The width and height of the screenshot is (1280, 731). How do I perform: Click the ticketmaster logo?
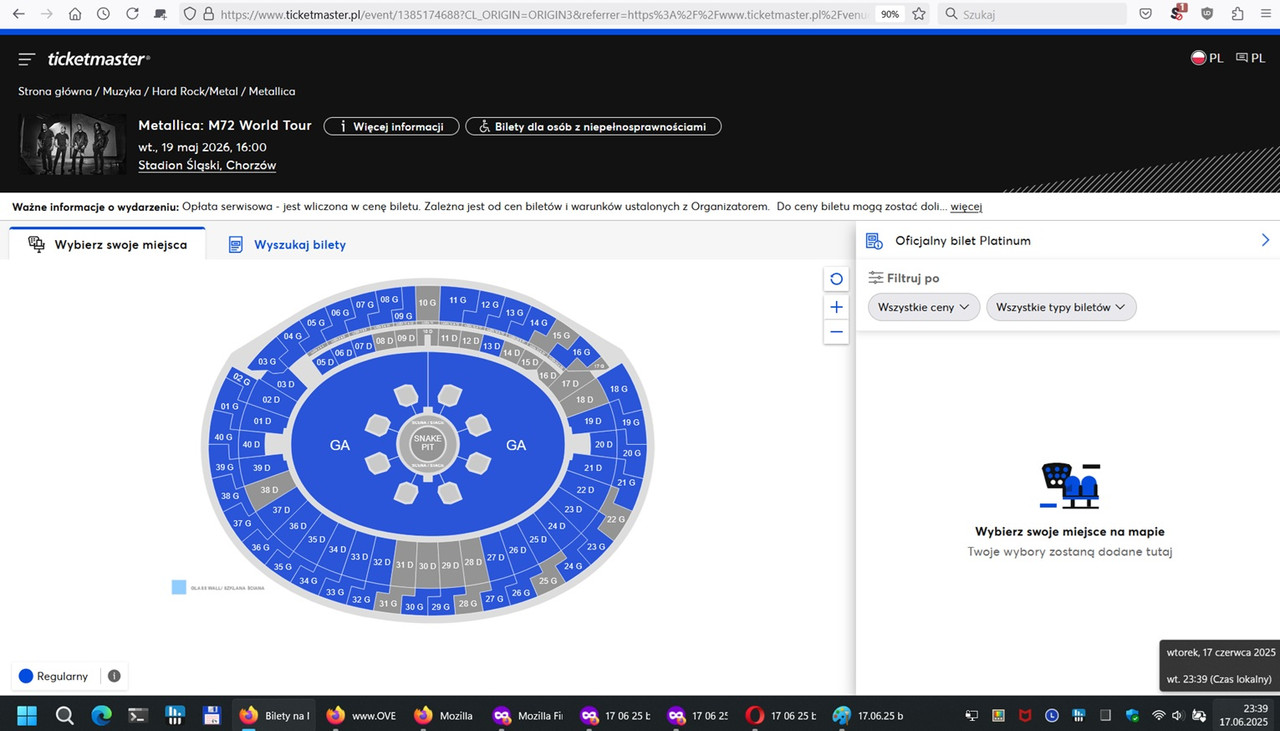[x=99, y=59]
